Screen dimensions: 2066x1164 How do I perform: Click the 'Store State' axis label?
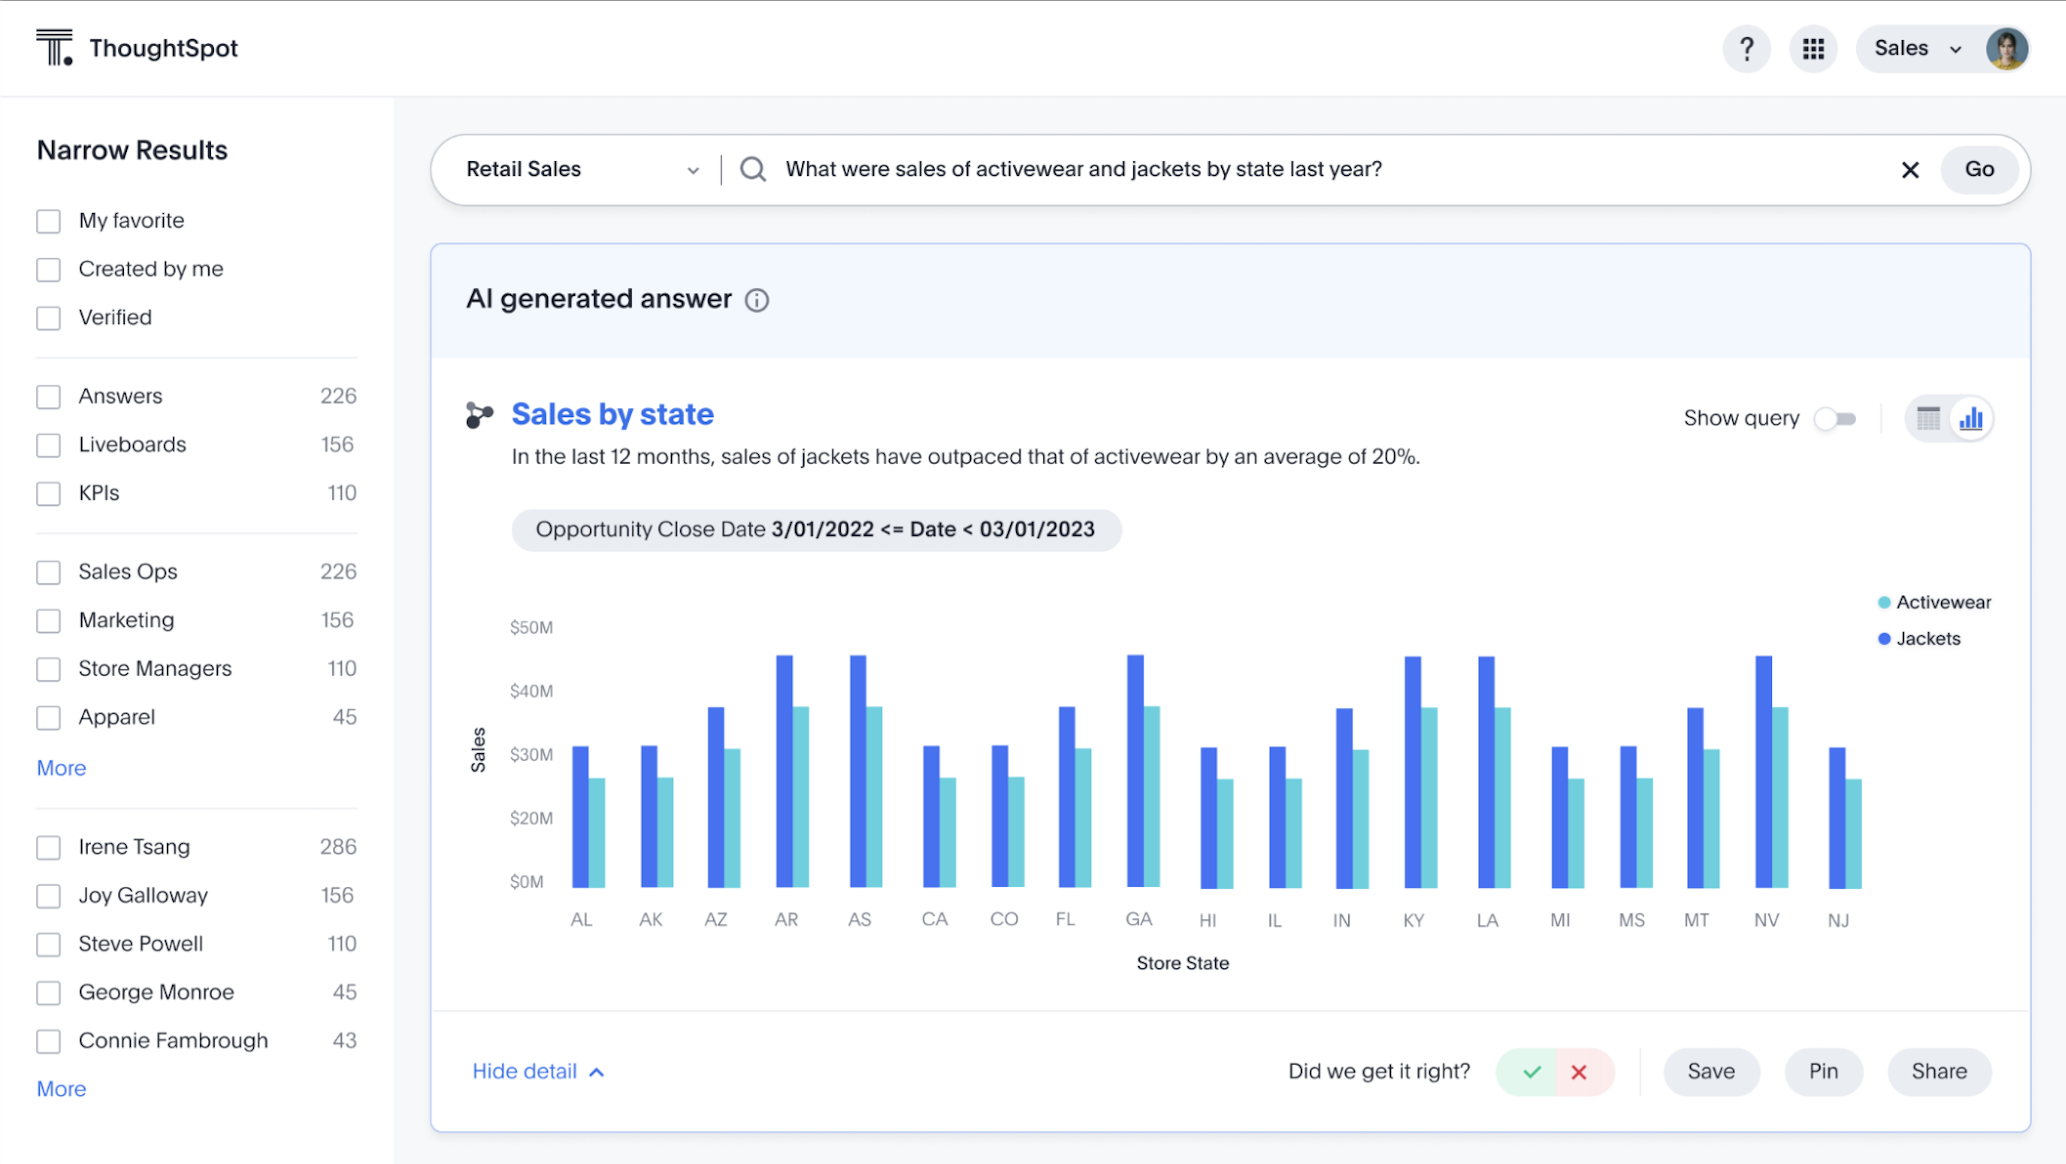[x=1182, y=964]
